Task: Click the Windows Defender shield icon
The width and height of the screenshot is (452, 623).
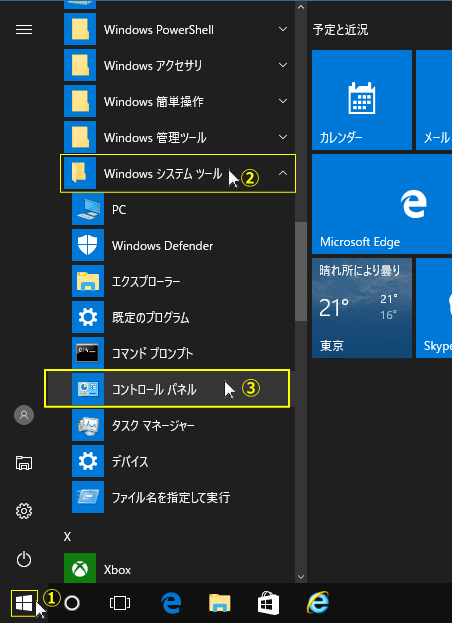Action: pyautogui.click(x=88, y=245)
